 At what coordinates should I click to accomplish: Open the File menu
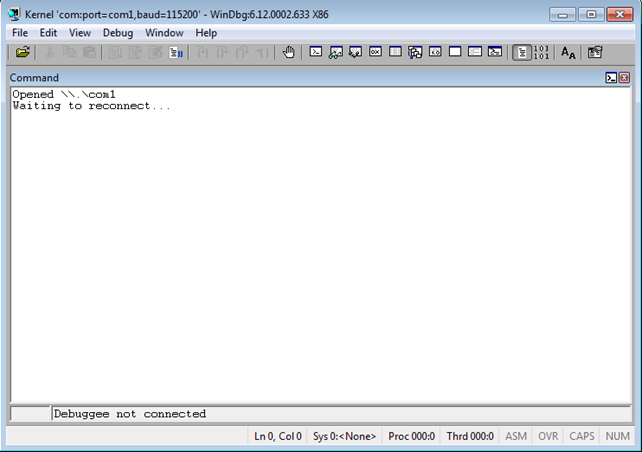20,33
